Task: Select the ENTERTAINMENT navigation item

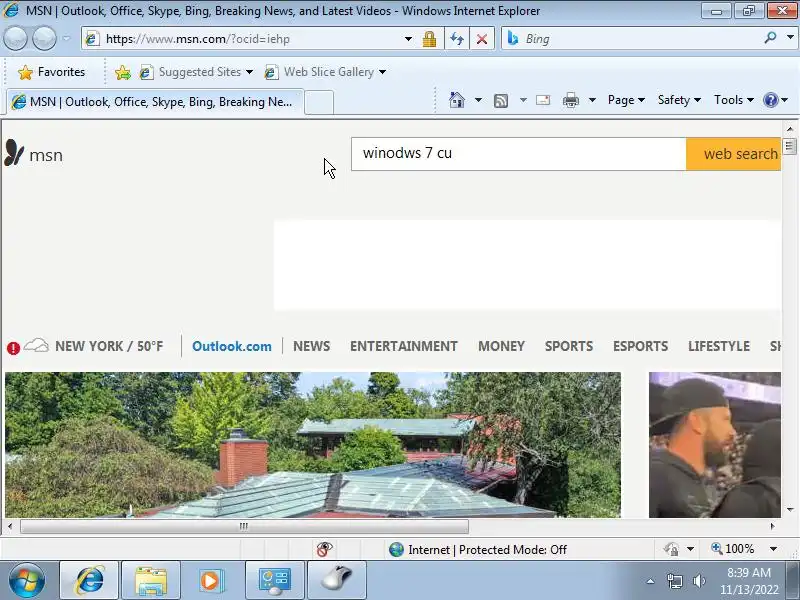Action: [404, 346]
